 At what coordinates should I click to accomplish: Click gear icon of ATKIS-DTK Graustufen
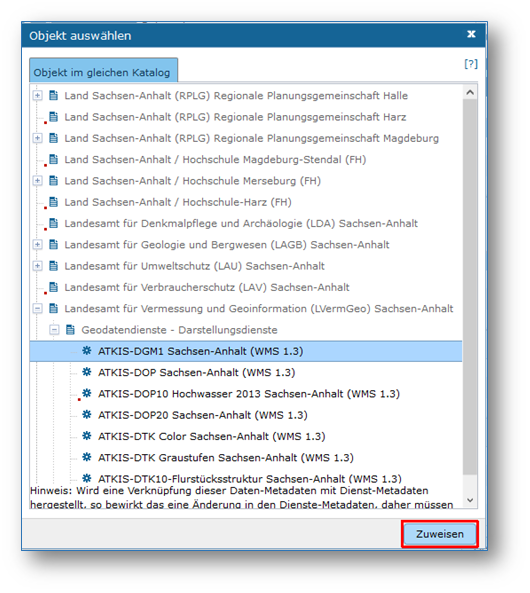pyautogui.click(x=87, y=457)
